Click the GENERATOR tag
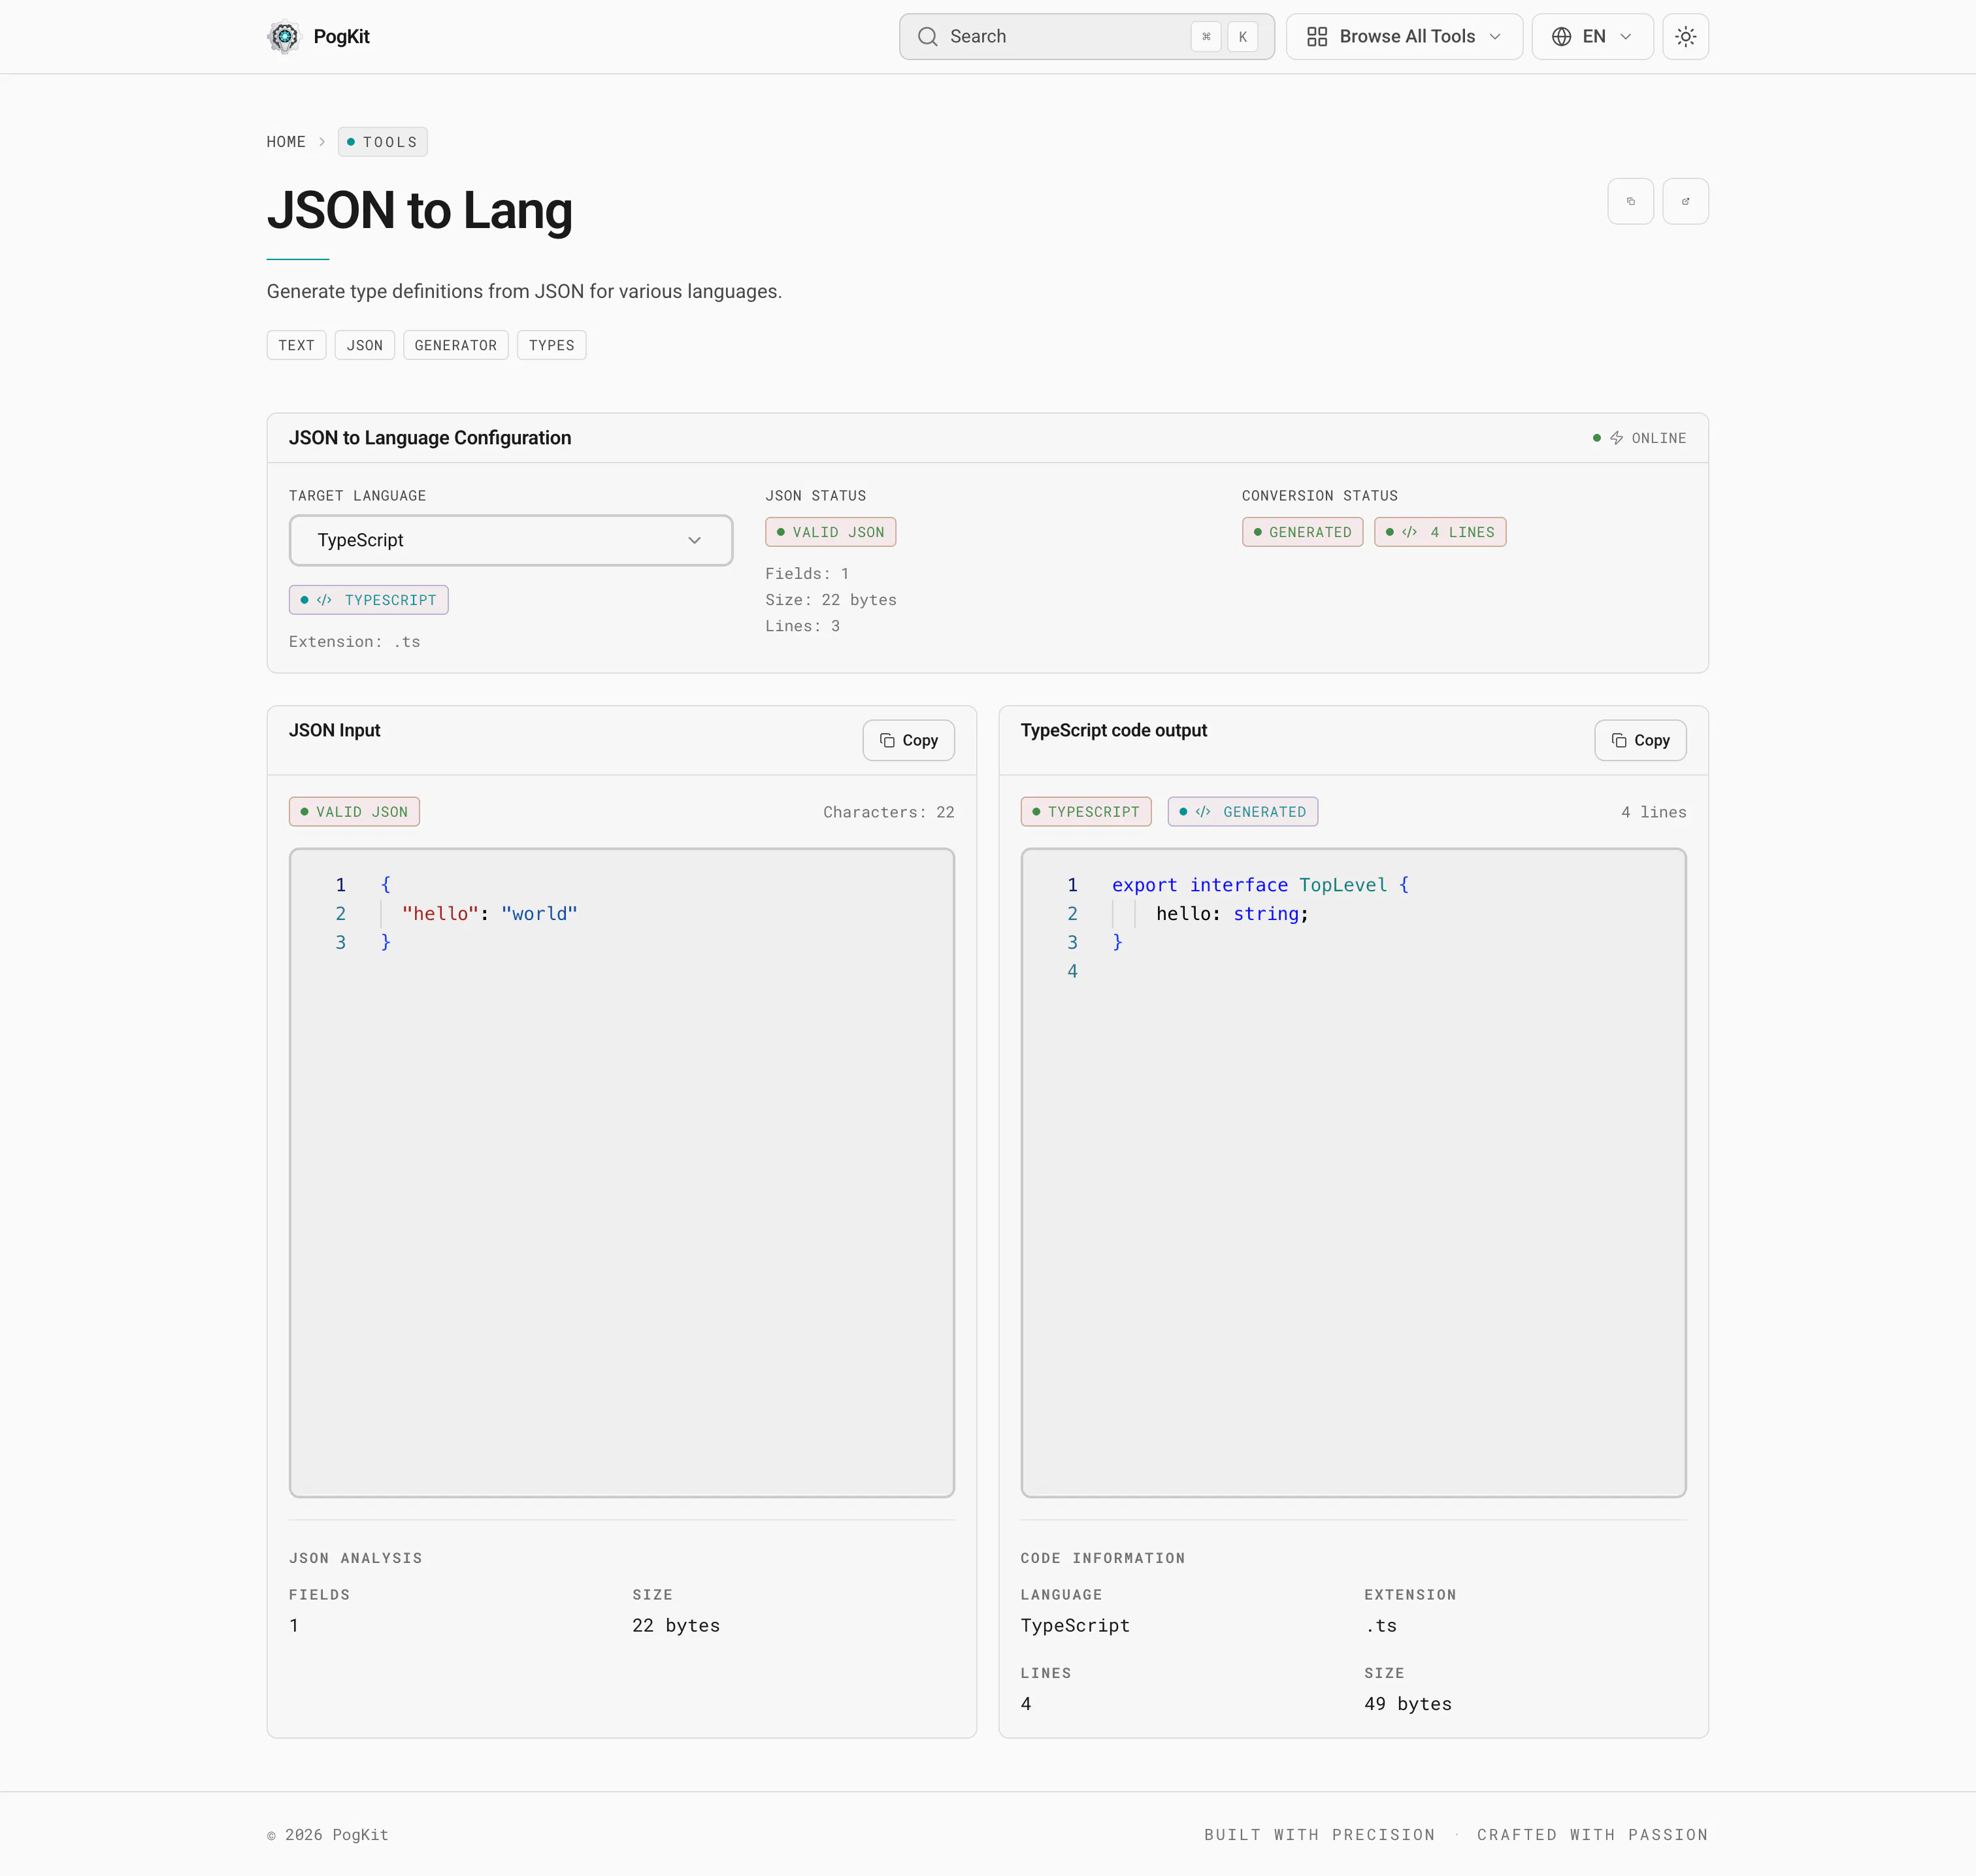The image size is (1976, 1876). pyautogui.click(x=456, y=345)
